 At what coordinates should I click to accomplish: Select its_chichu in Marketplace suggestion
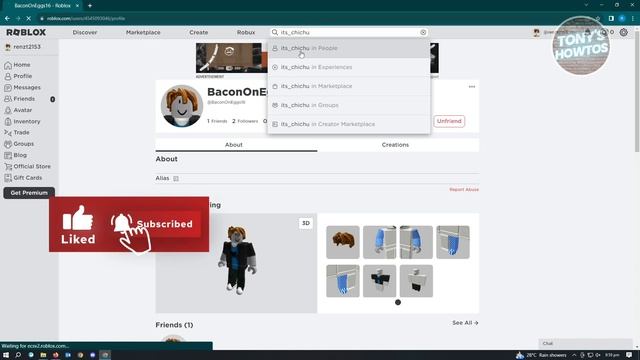point(349,86)
